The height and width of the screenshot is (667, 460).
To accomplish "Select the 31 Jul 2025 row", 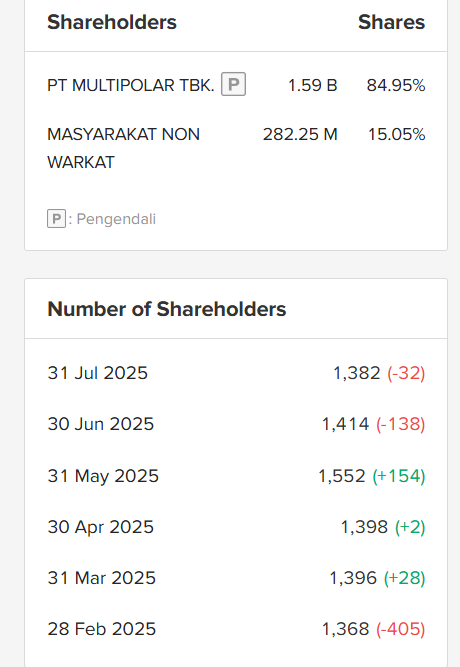I will (236, 373).
